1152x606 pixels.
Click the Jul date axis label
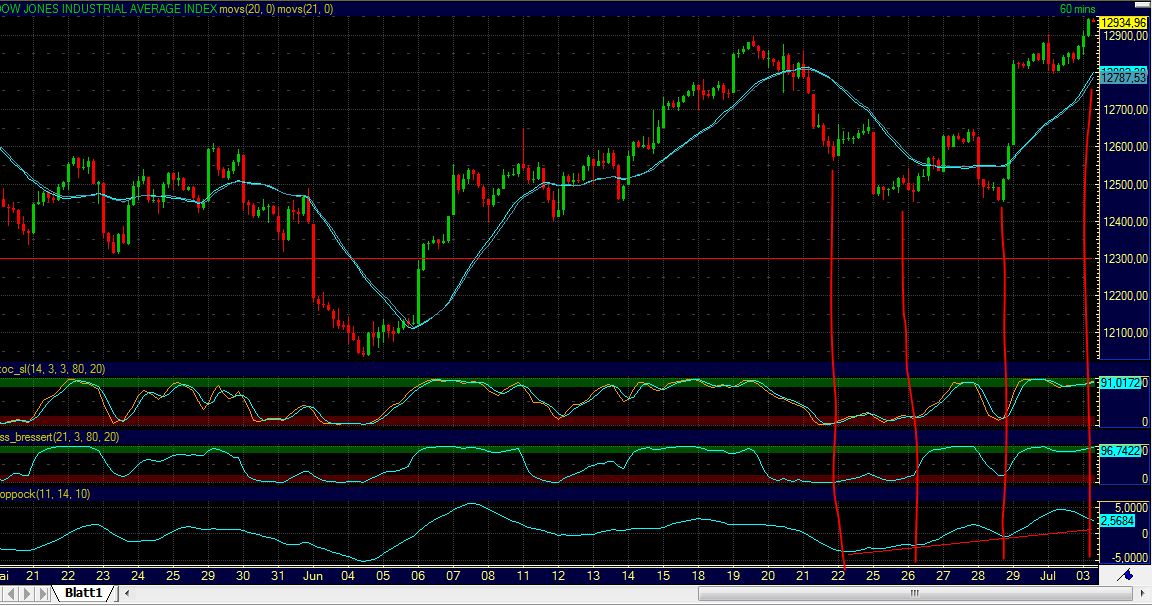pos(1048,576)
